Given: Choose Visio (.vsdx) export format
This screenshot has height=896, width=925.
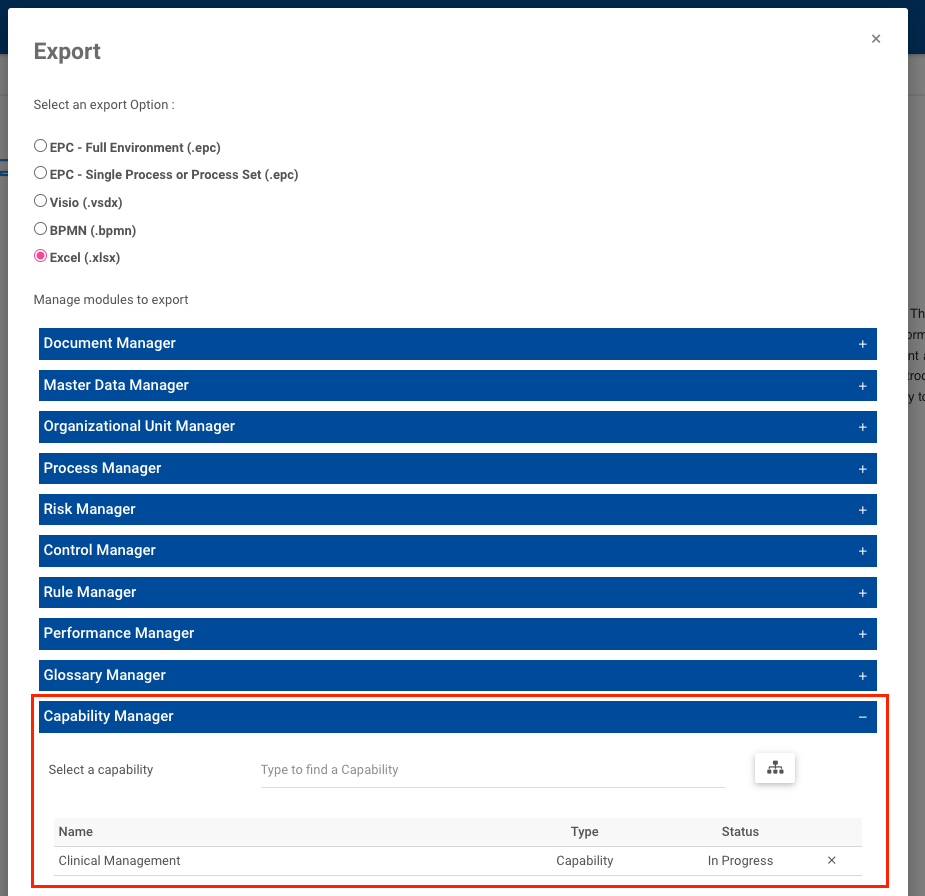Looking at the screenshot, I should [40, 199].
